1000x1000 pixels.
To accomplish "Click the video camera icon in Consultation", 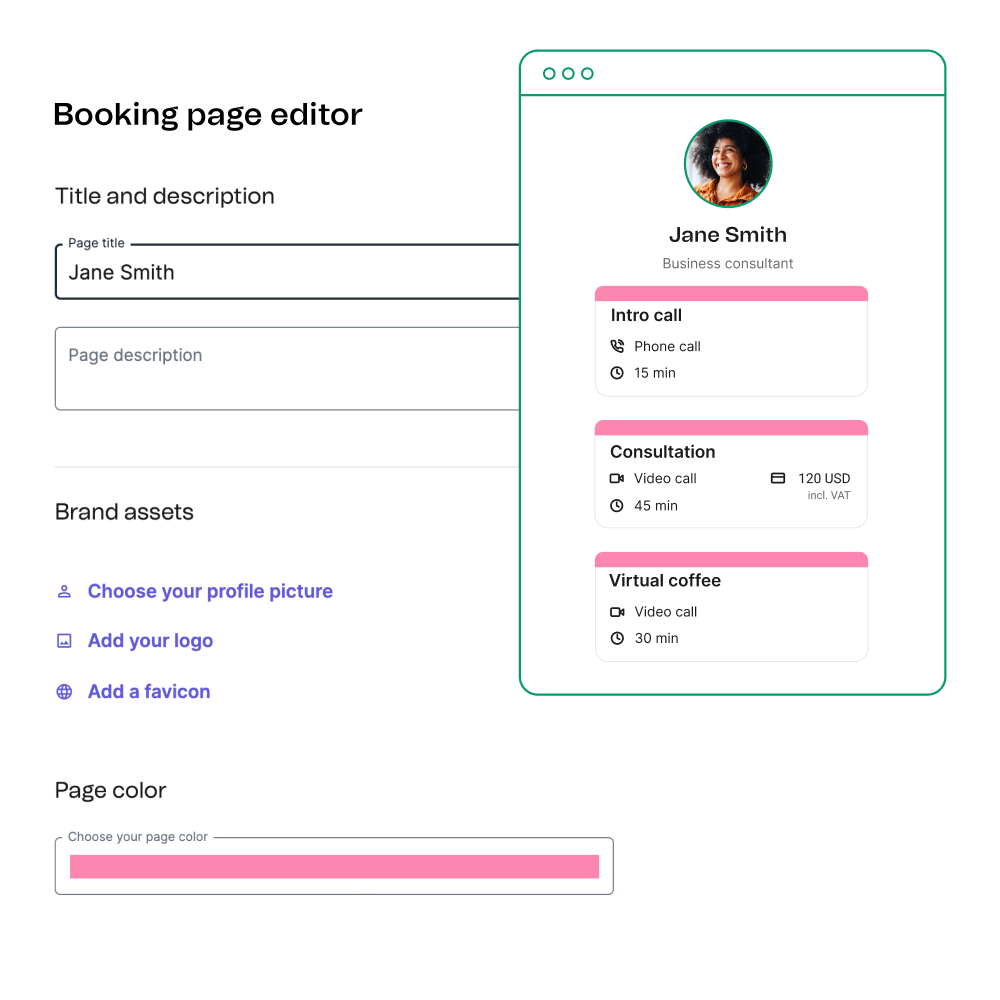I will point(617,478).
